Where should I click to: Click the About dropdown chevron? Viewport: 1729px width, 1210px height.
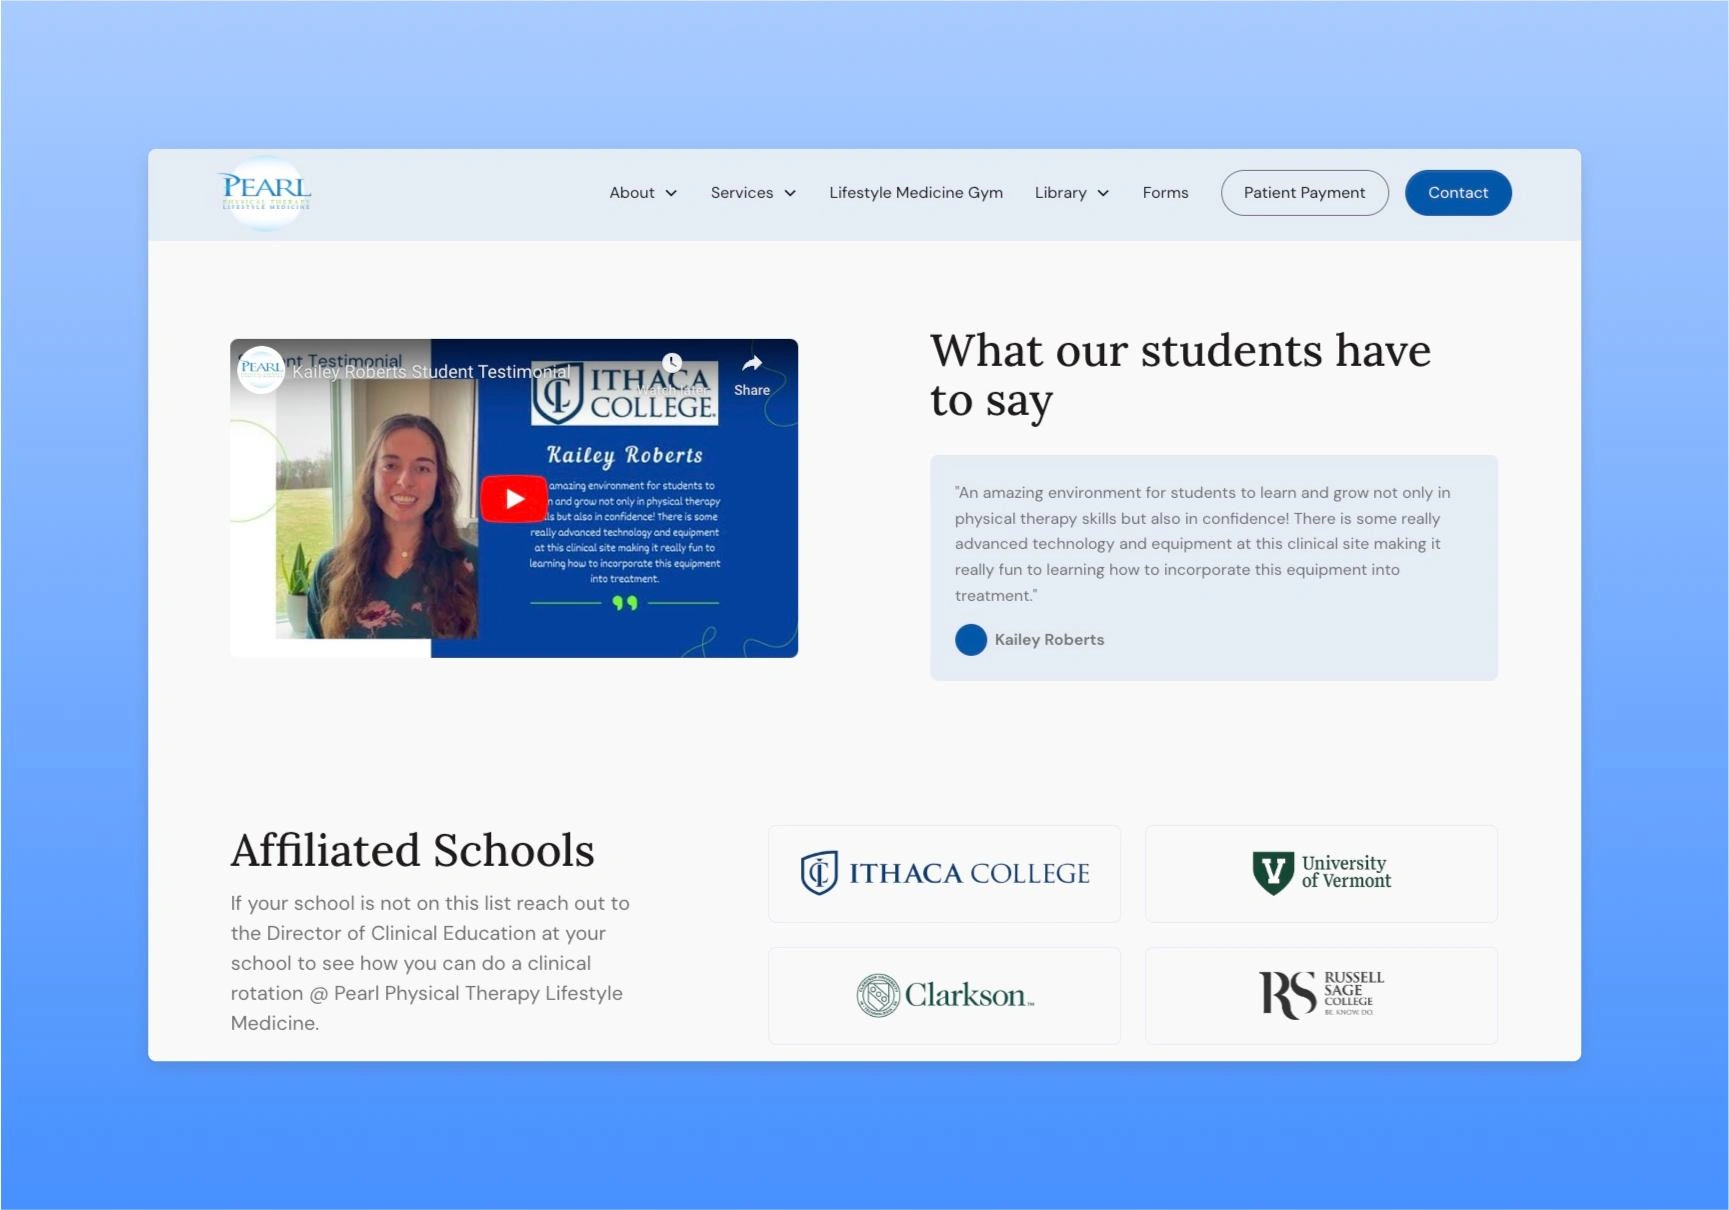671,193
